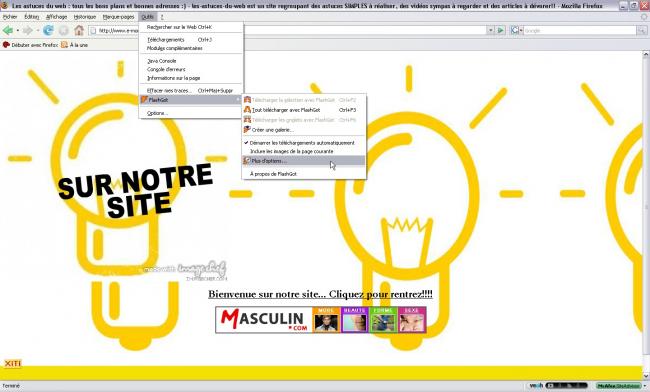Click the Masculin.com banner image

coord(321,319)
